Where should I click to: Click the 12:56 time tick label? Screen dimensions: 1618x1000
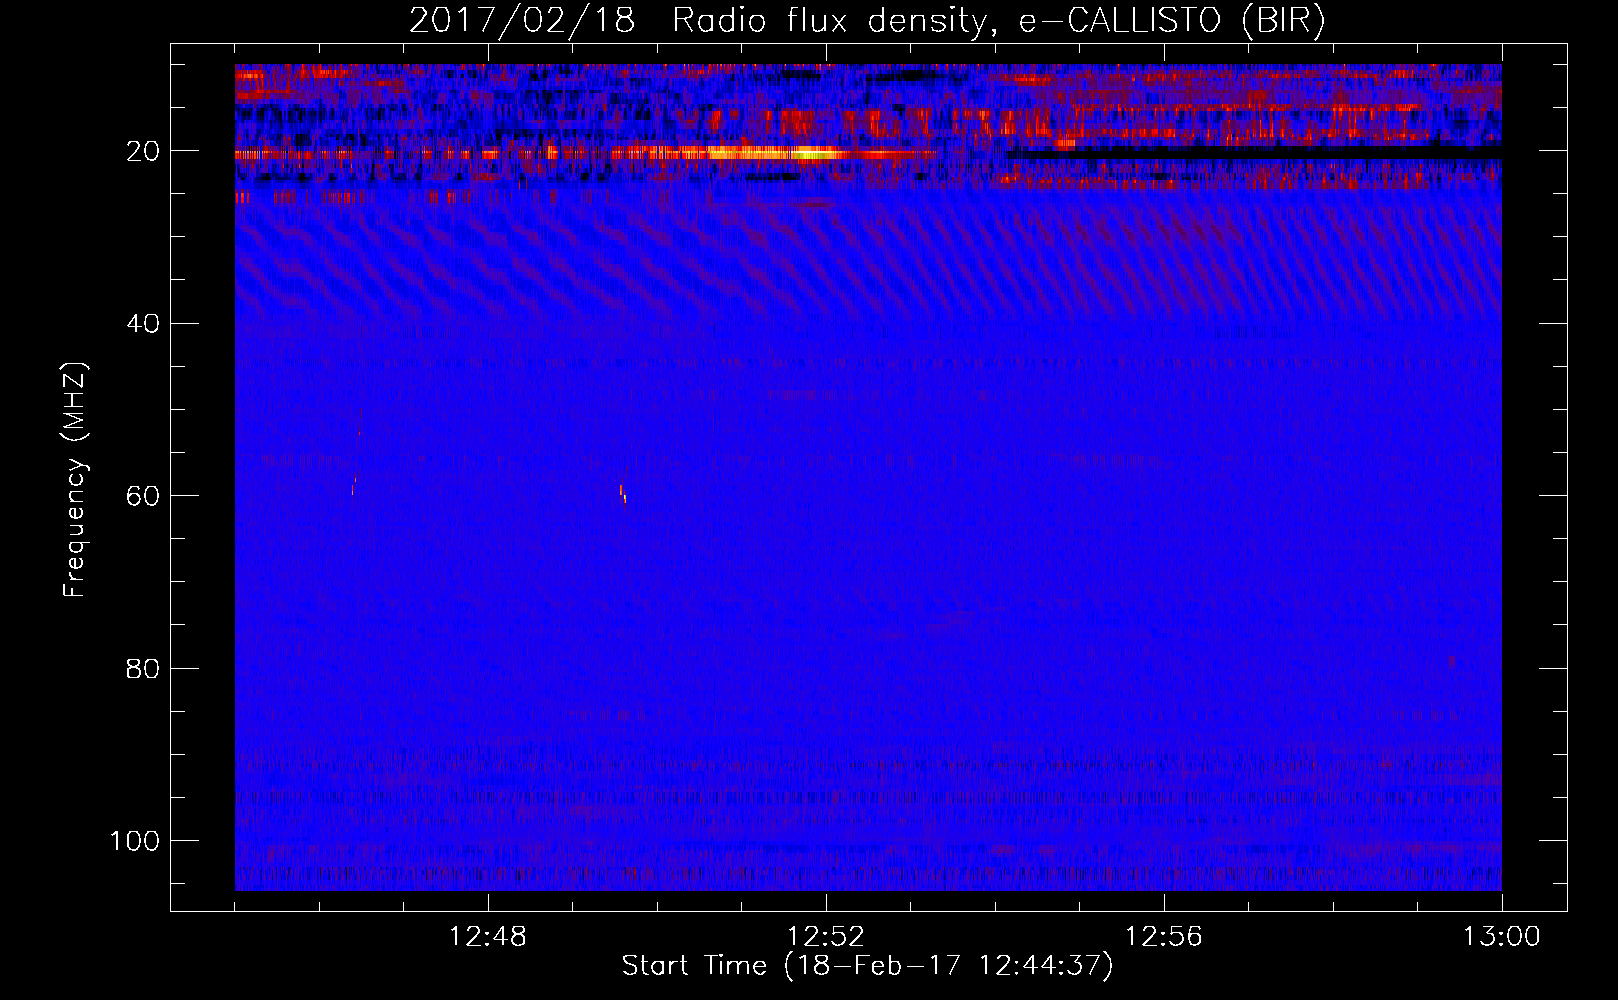pyautogui.click(x=1164, y=937)
